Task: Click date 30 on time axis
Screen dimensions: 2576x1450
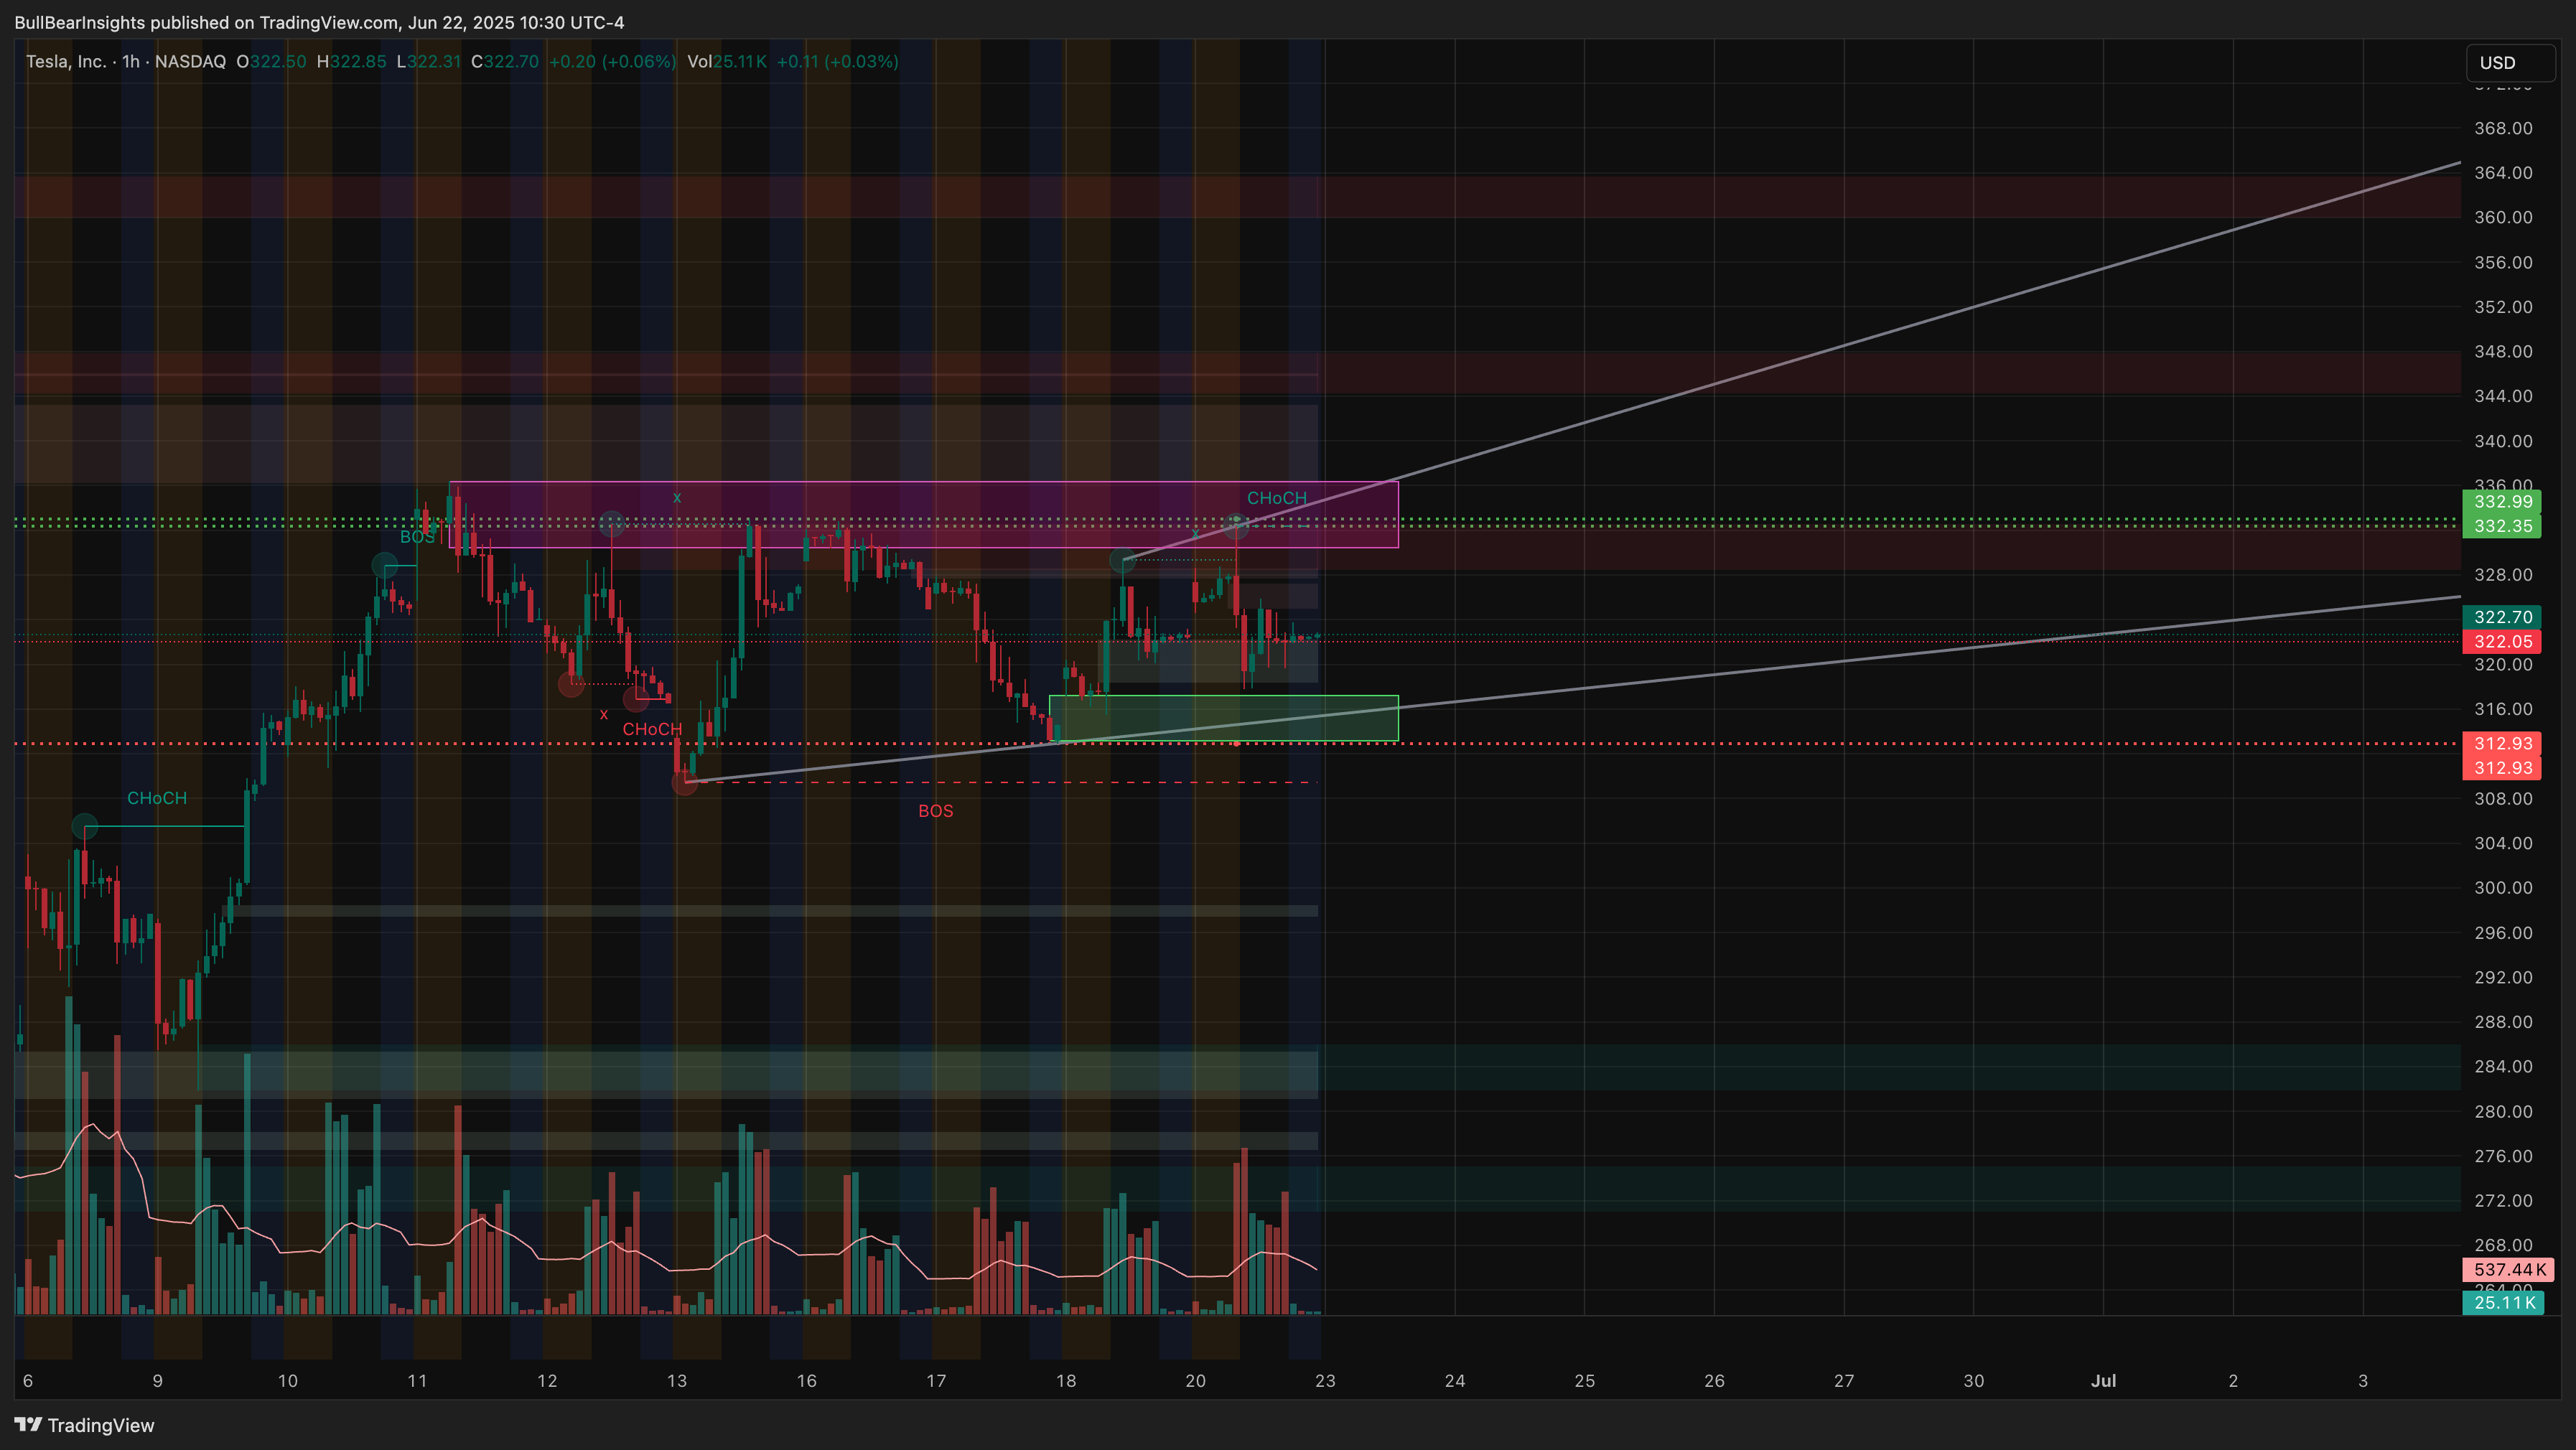Action: tap(1974, 1381)
